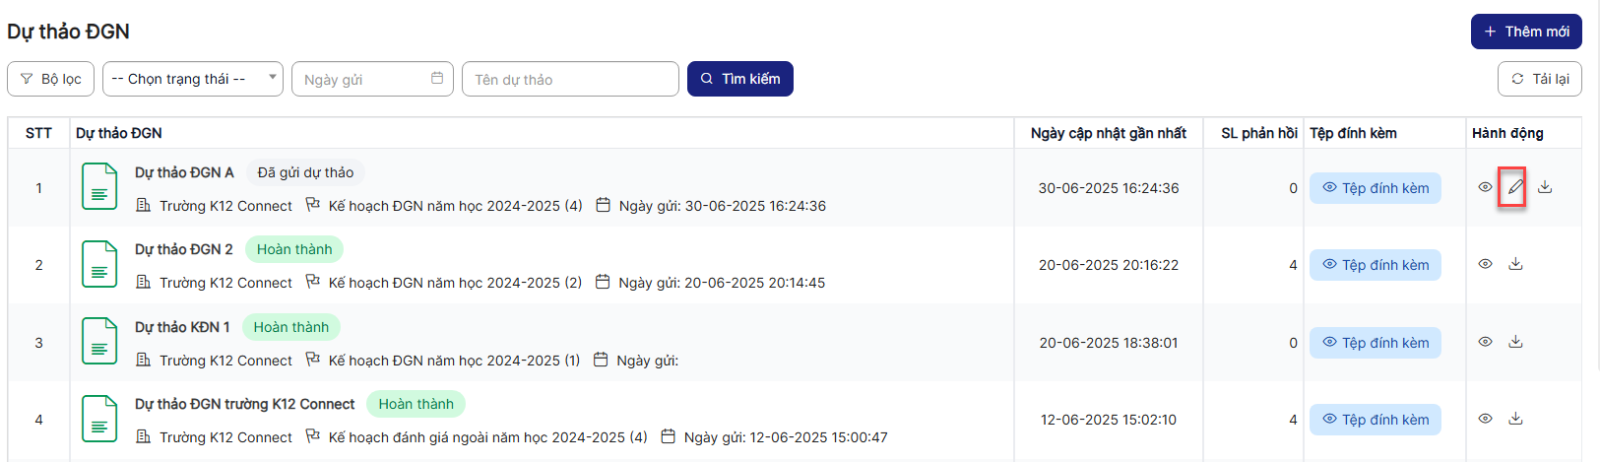Screen dimensions: 1600x462
Task: Focus the Tên dự thảo input field
Action: [570, 79]
